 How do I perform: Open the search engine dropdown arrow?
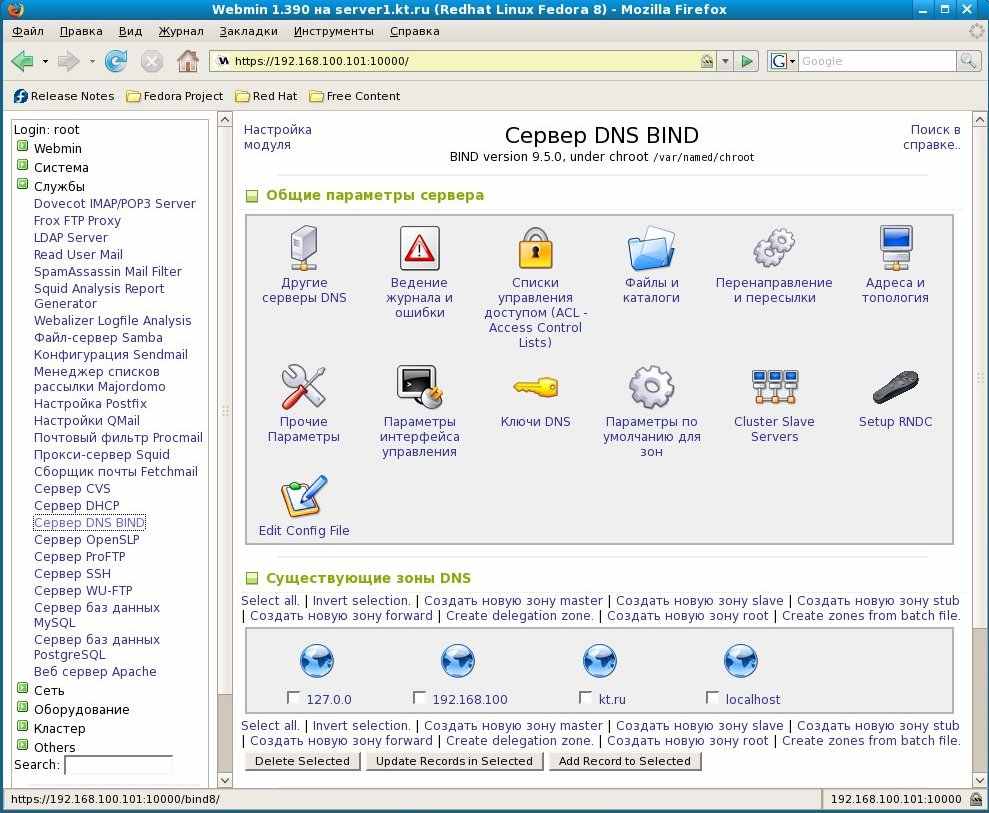(792, 62)
